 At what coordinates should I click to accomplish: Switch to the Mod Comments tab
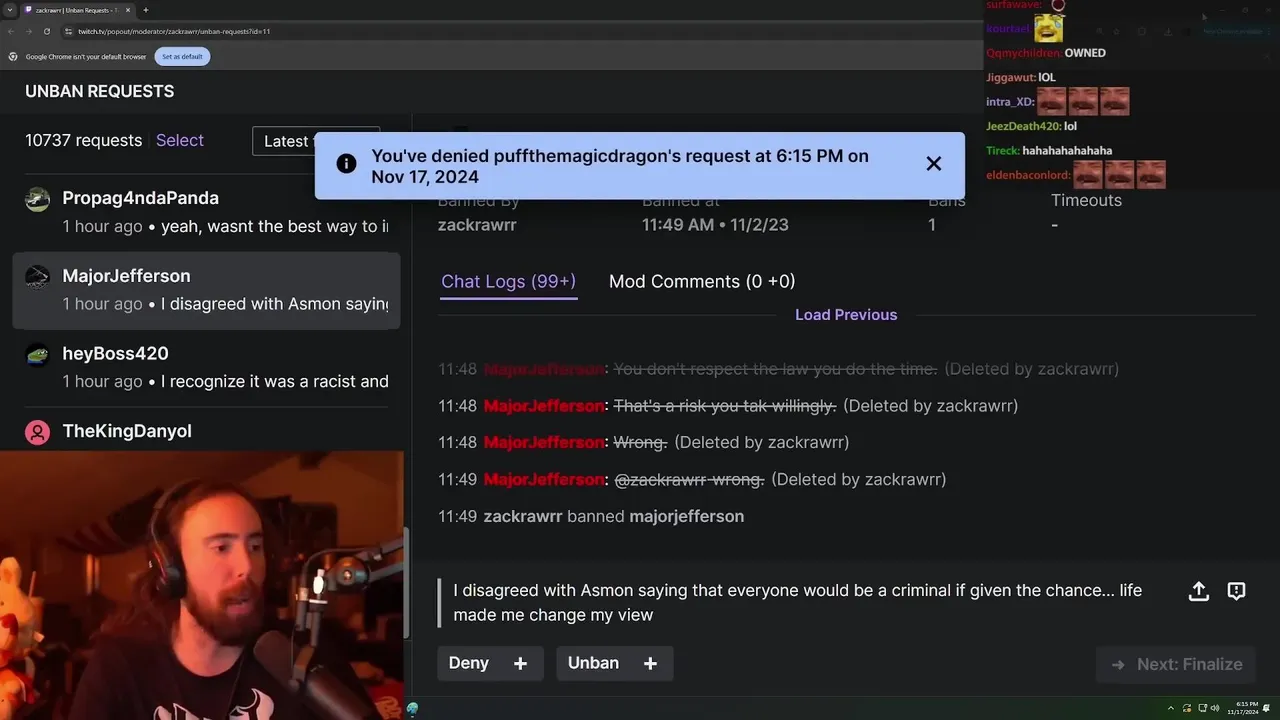pyautogui.click(x=702, y=282)
